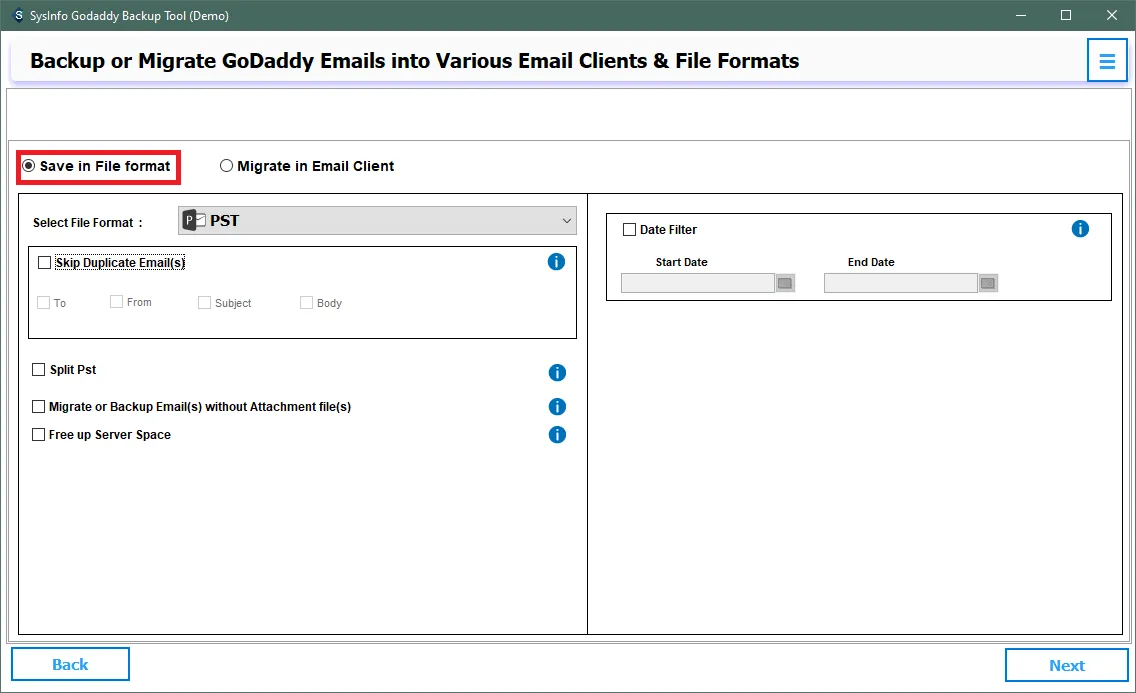This screenshot has height=693, width=1136.
Task: Click the Next button
Action: coord(1066,665)
